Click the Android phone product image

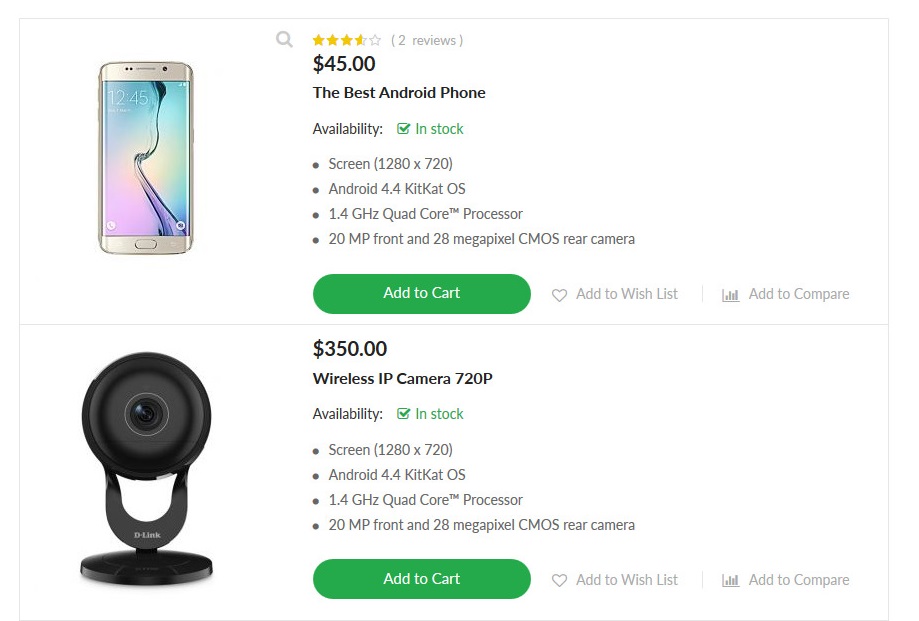coord(146,158)
